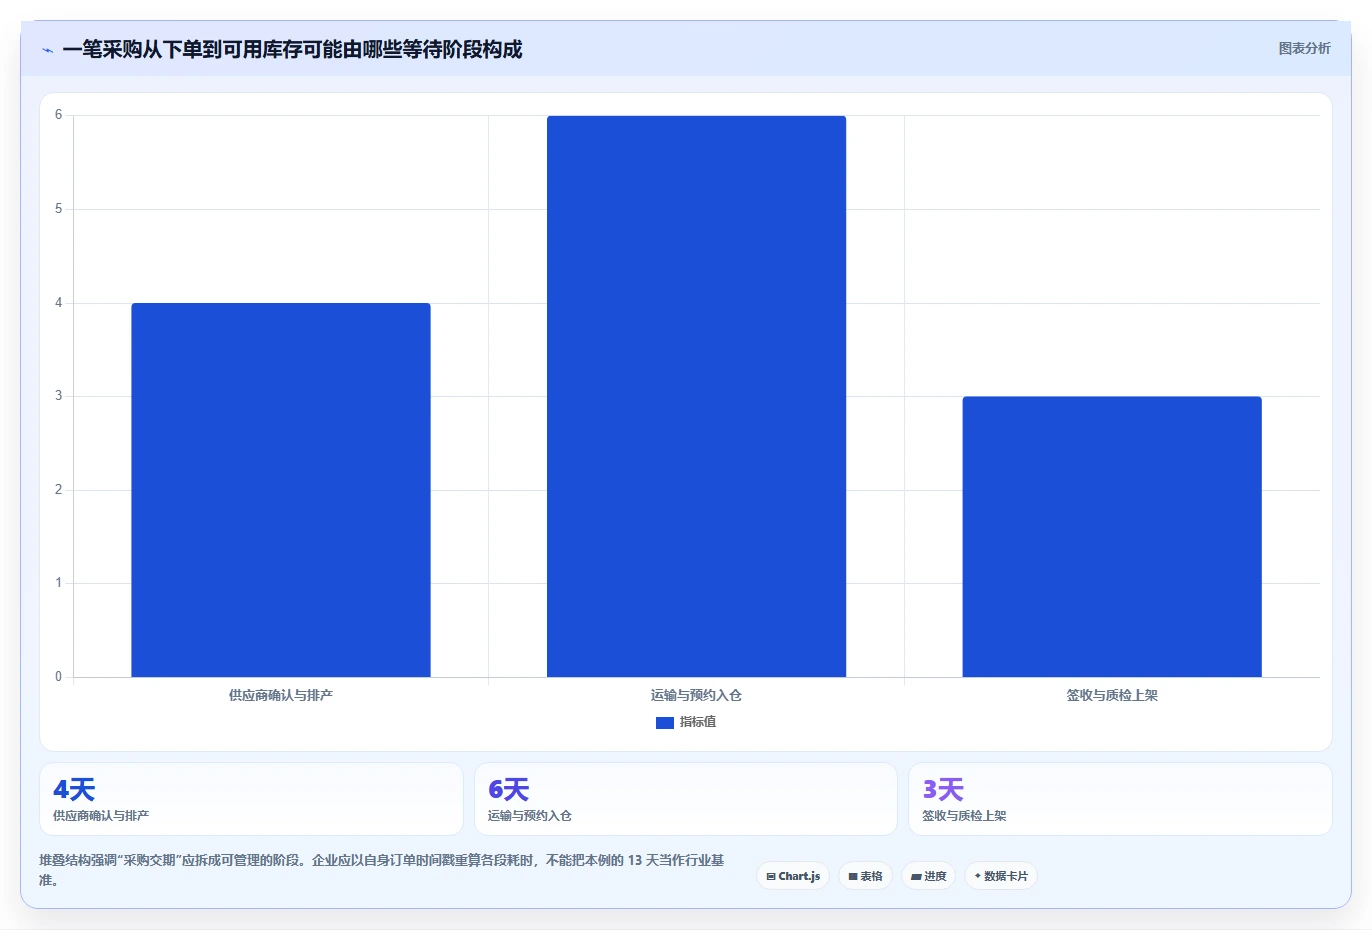
Task: Toggle the 指标值 legend color swatch
Action: [x=664, y=722]
